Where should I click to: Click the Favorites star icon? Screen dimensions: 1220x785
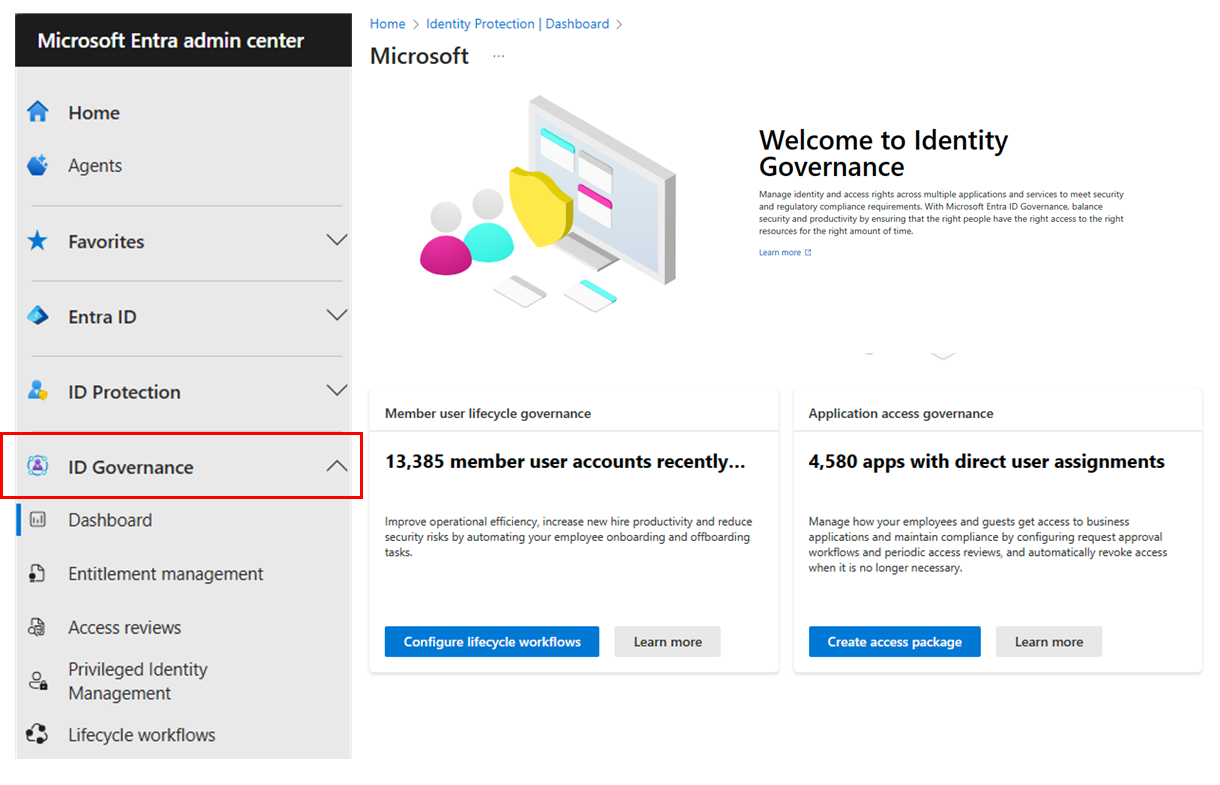37,241
